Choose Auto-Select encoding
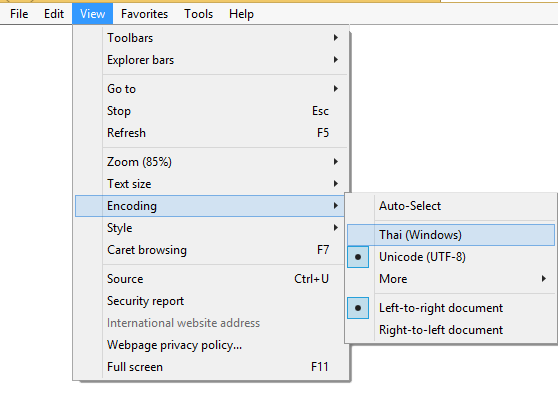The image size is (558, 419). click(451, 206)
